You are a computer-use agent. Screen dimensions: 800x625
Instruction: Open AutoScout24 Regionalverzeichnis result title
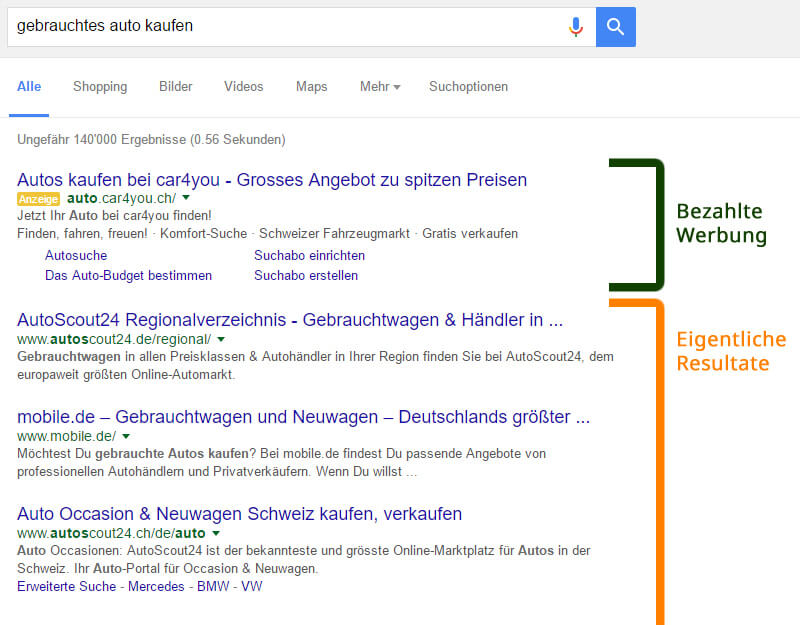tap(290, 320)
